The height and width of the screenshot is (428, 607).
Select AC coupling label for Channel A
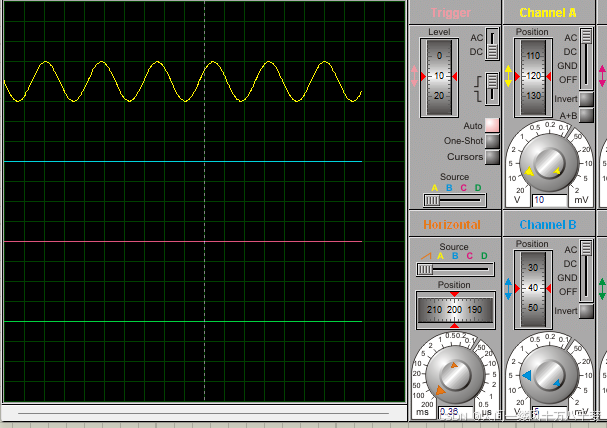pos(571,38)
